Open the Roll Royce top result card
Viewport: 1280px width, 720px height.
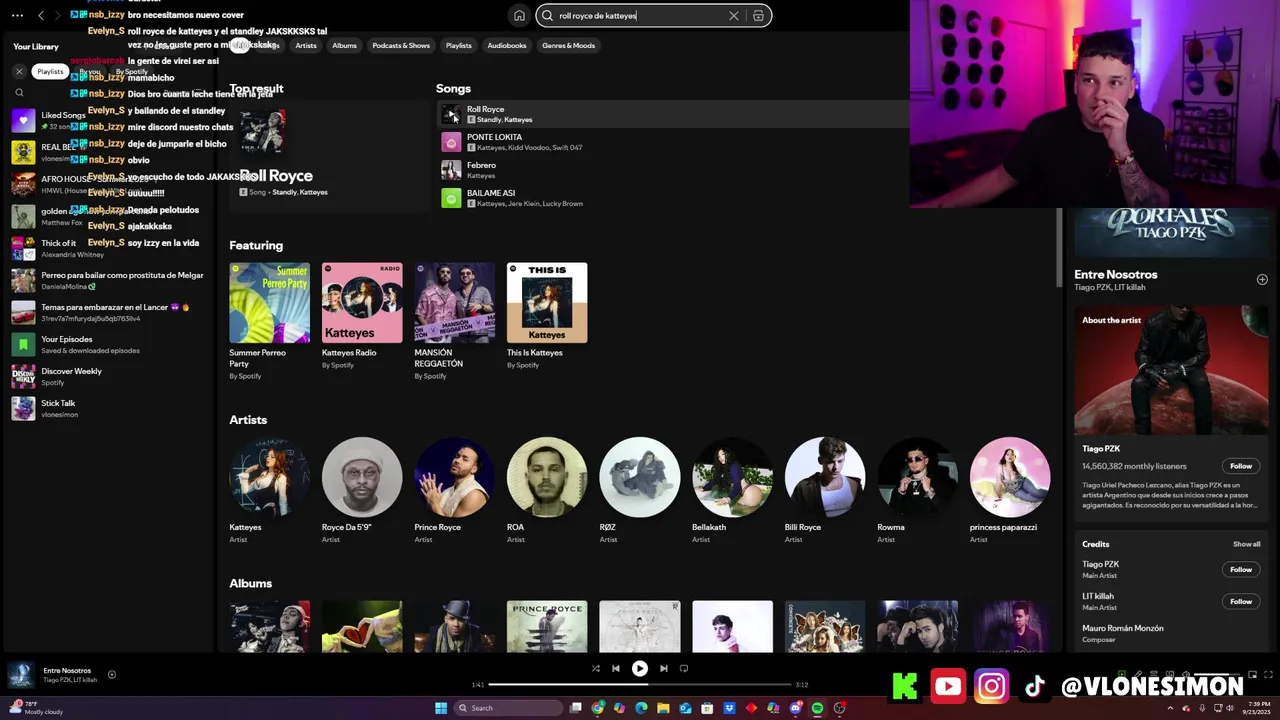click(x=328, y=156)
